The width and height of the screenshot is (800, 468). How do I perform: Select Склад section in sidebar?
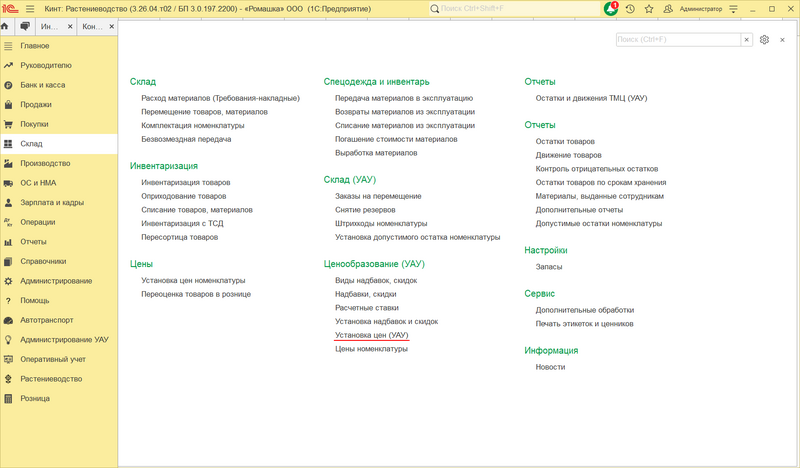pos(59,143)
